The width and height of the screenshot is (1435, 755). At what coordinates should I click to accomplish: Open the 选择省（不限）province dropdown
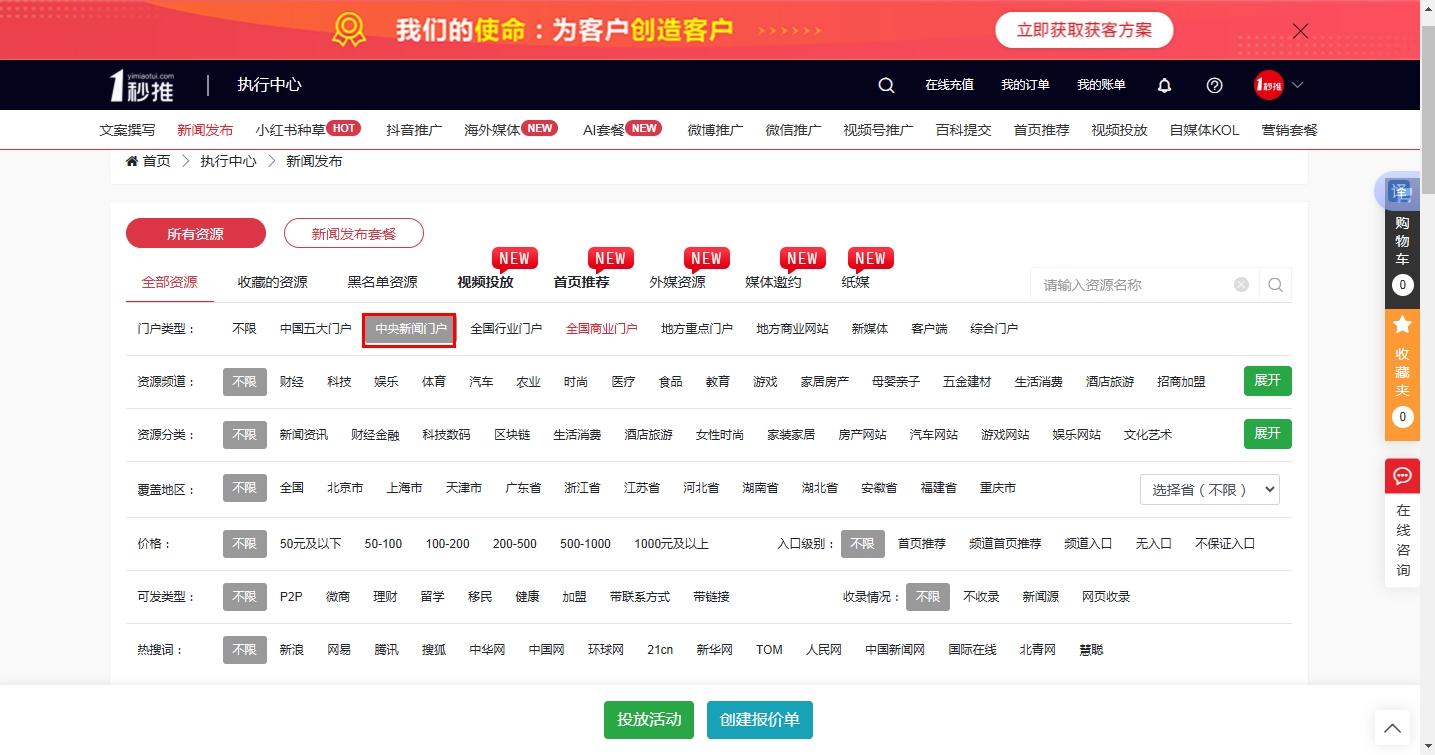[1209, 489]
